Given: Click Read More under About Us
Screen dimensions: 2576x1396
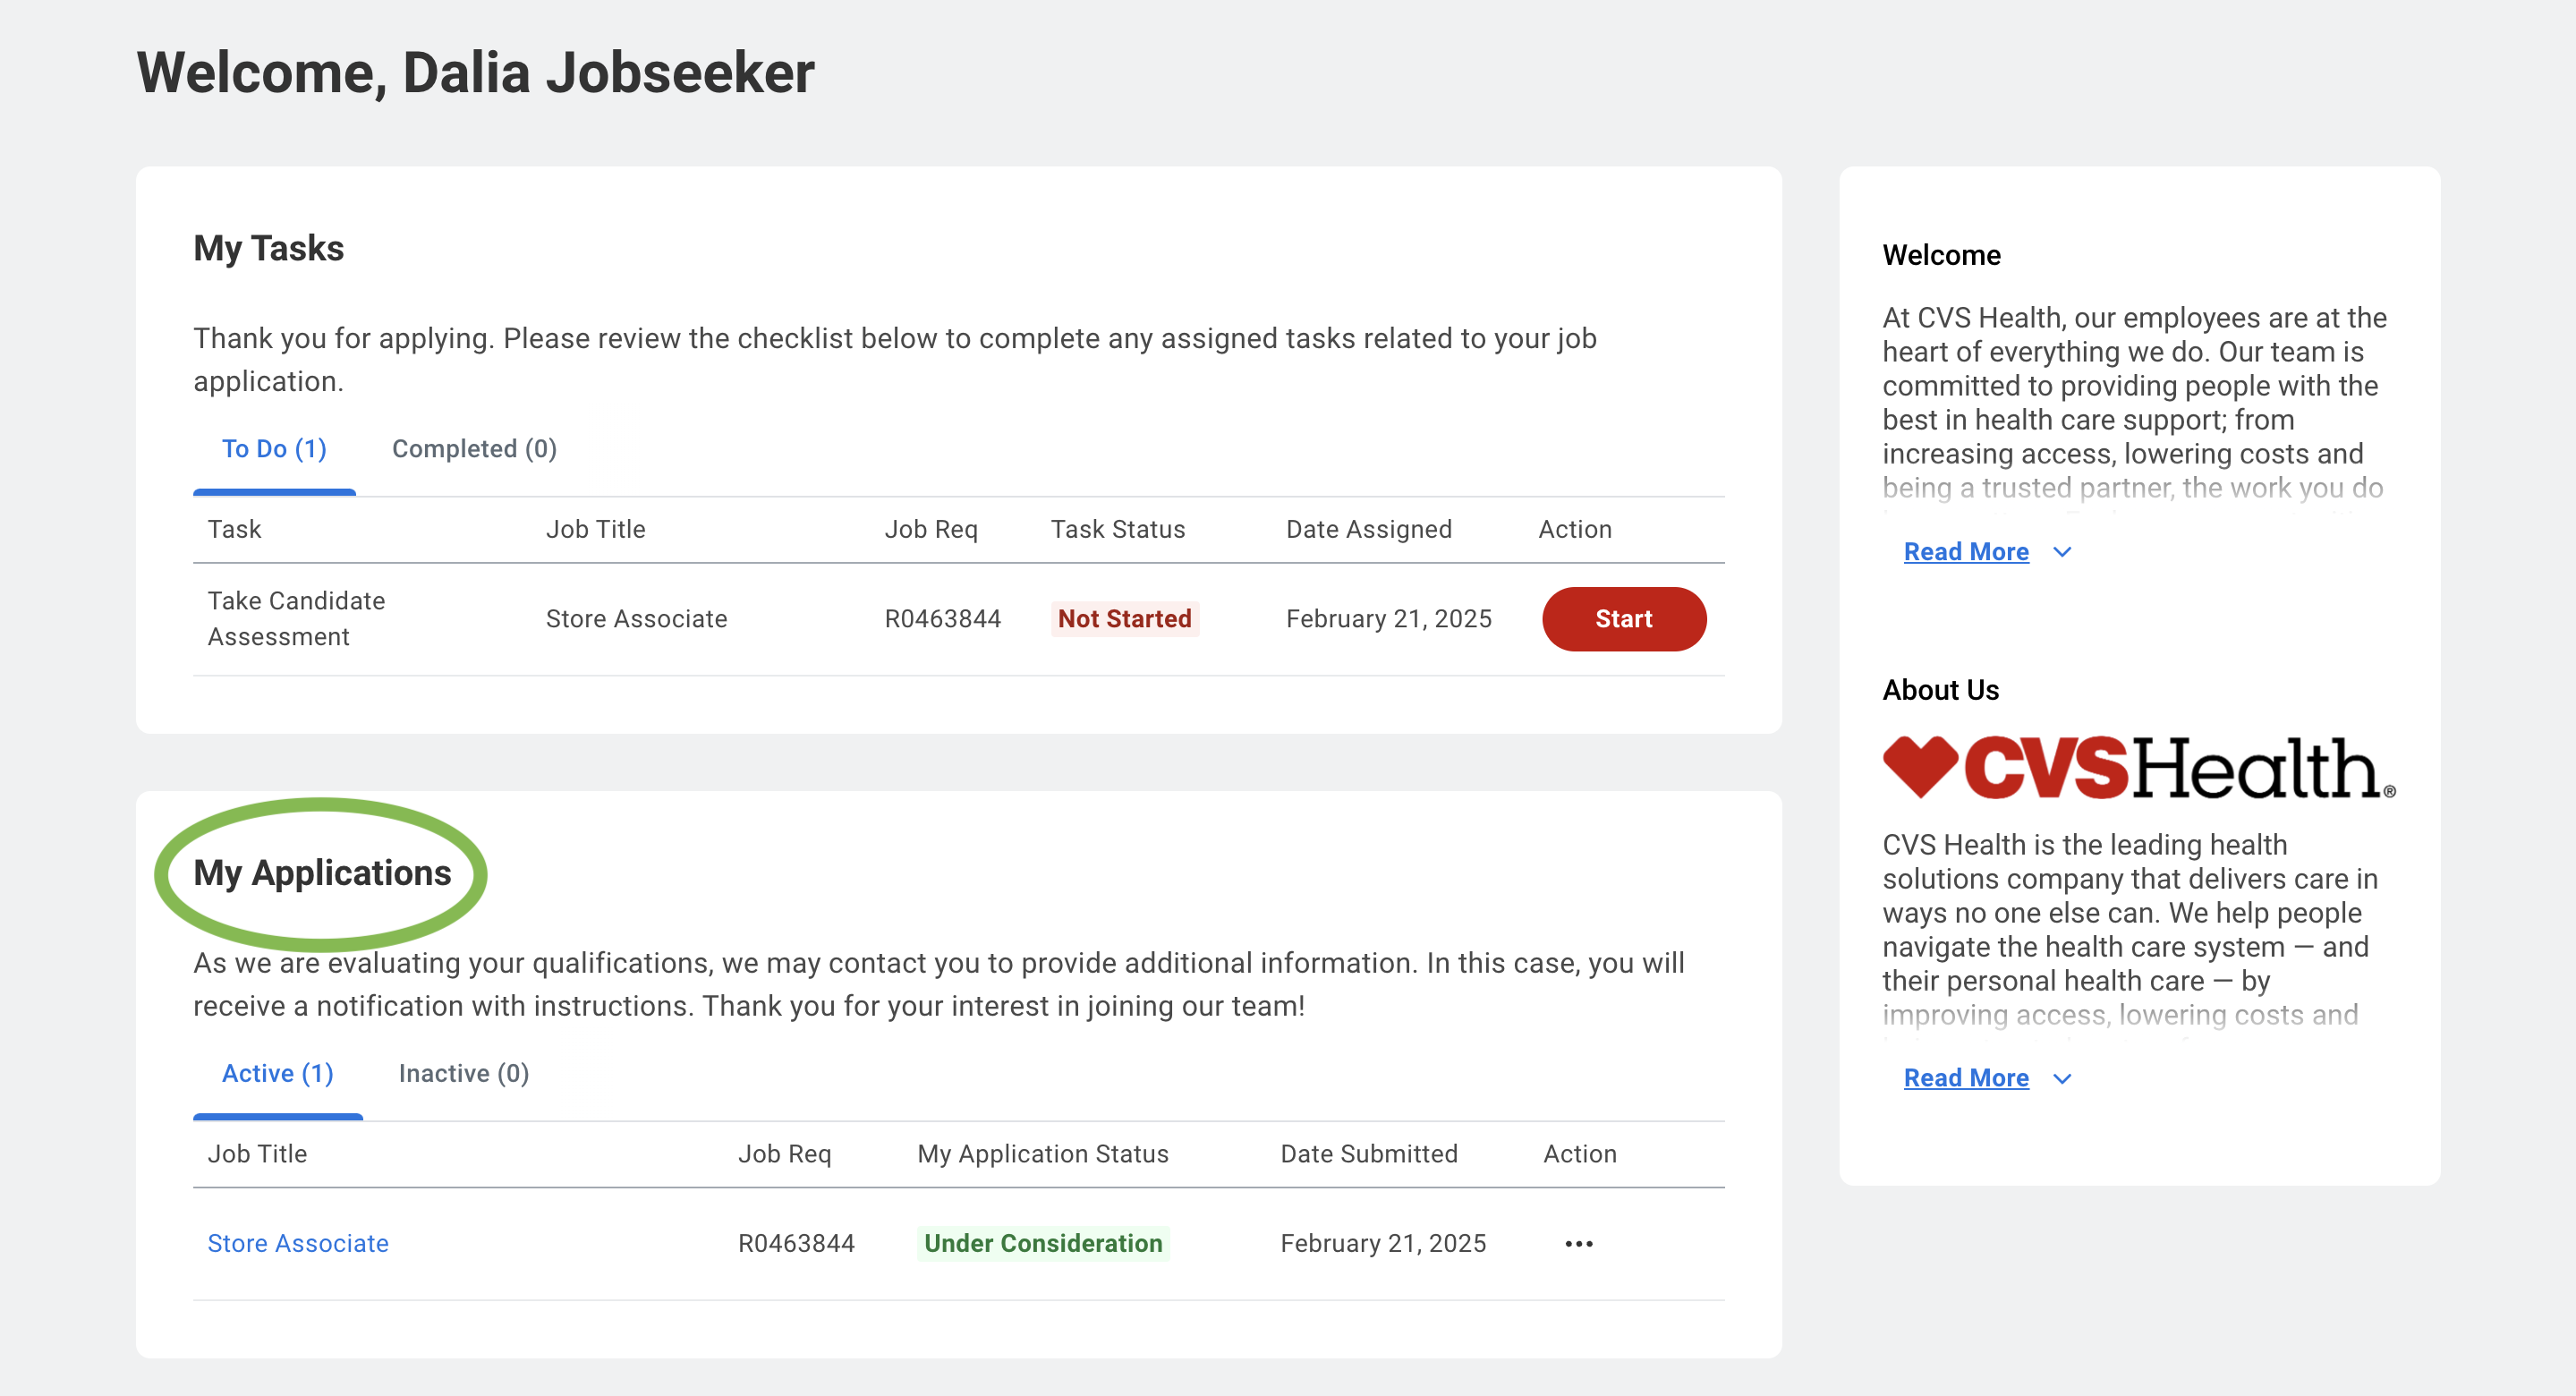Looking at the screenshot, I should tap(1965, 1078).
